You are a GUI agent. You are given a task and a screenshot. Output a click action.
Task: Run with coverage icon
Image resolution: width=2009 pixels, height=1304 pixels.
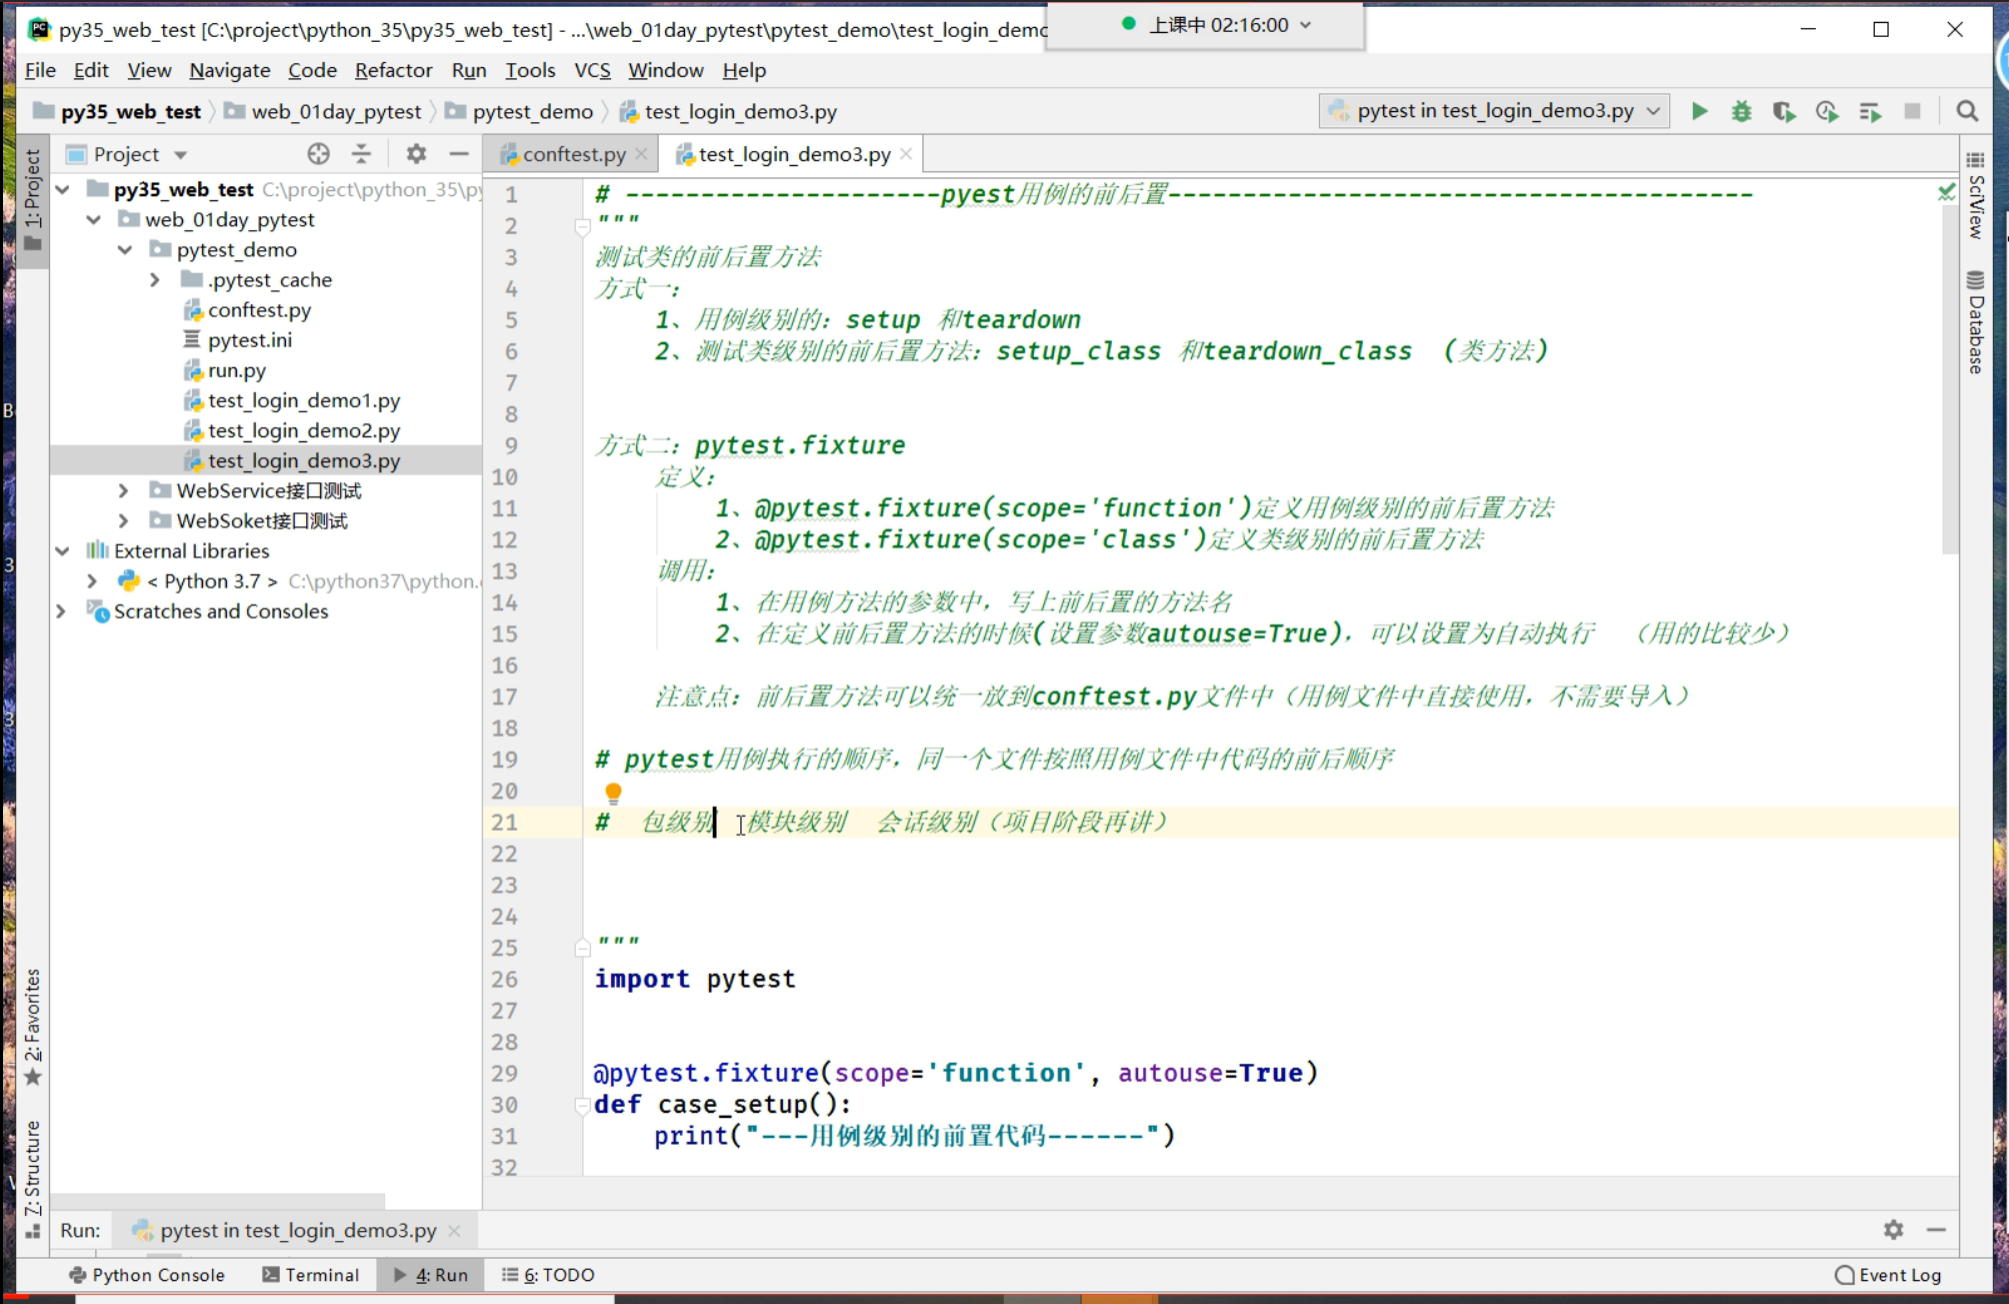coord(1784,111)
